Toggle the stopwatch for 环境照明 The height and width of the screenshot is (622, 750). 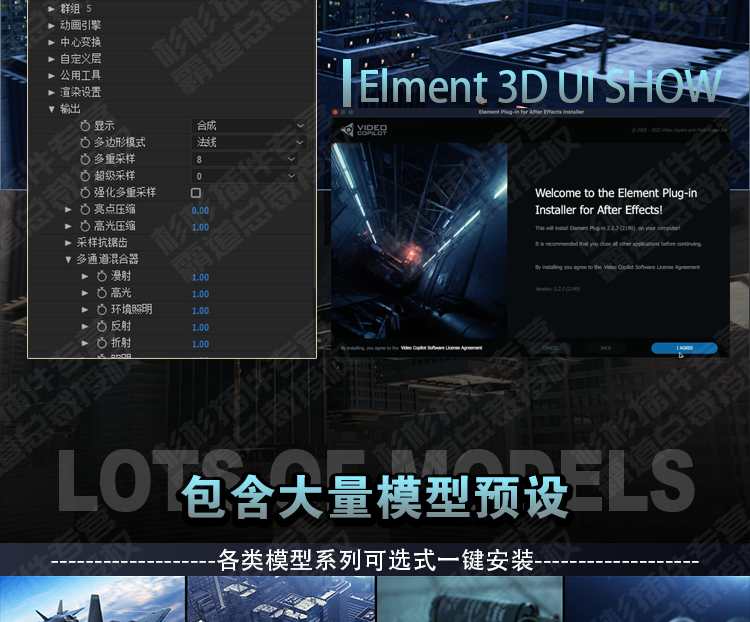102,310
